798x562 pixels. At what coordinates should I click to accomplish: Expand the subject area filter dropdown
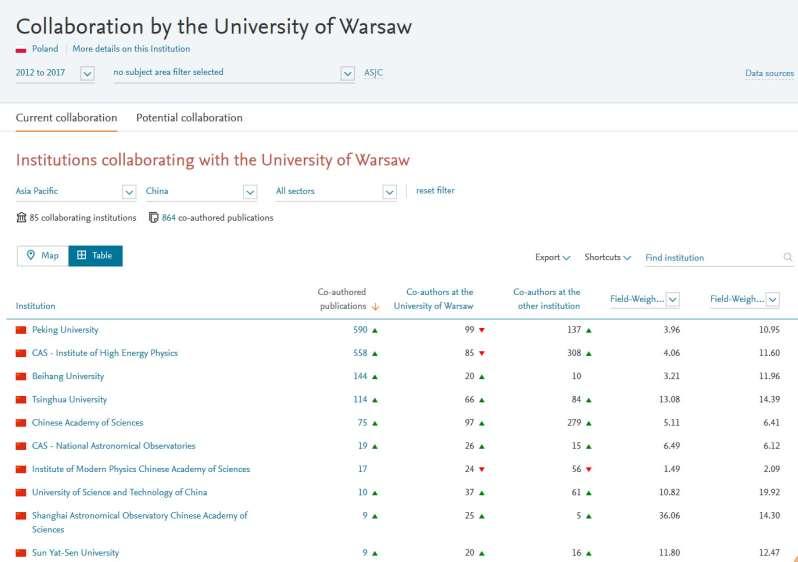coord(347,73)
